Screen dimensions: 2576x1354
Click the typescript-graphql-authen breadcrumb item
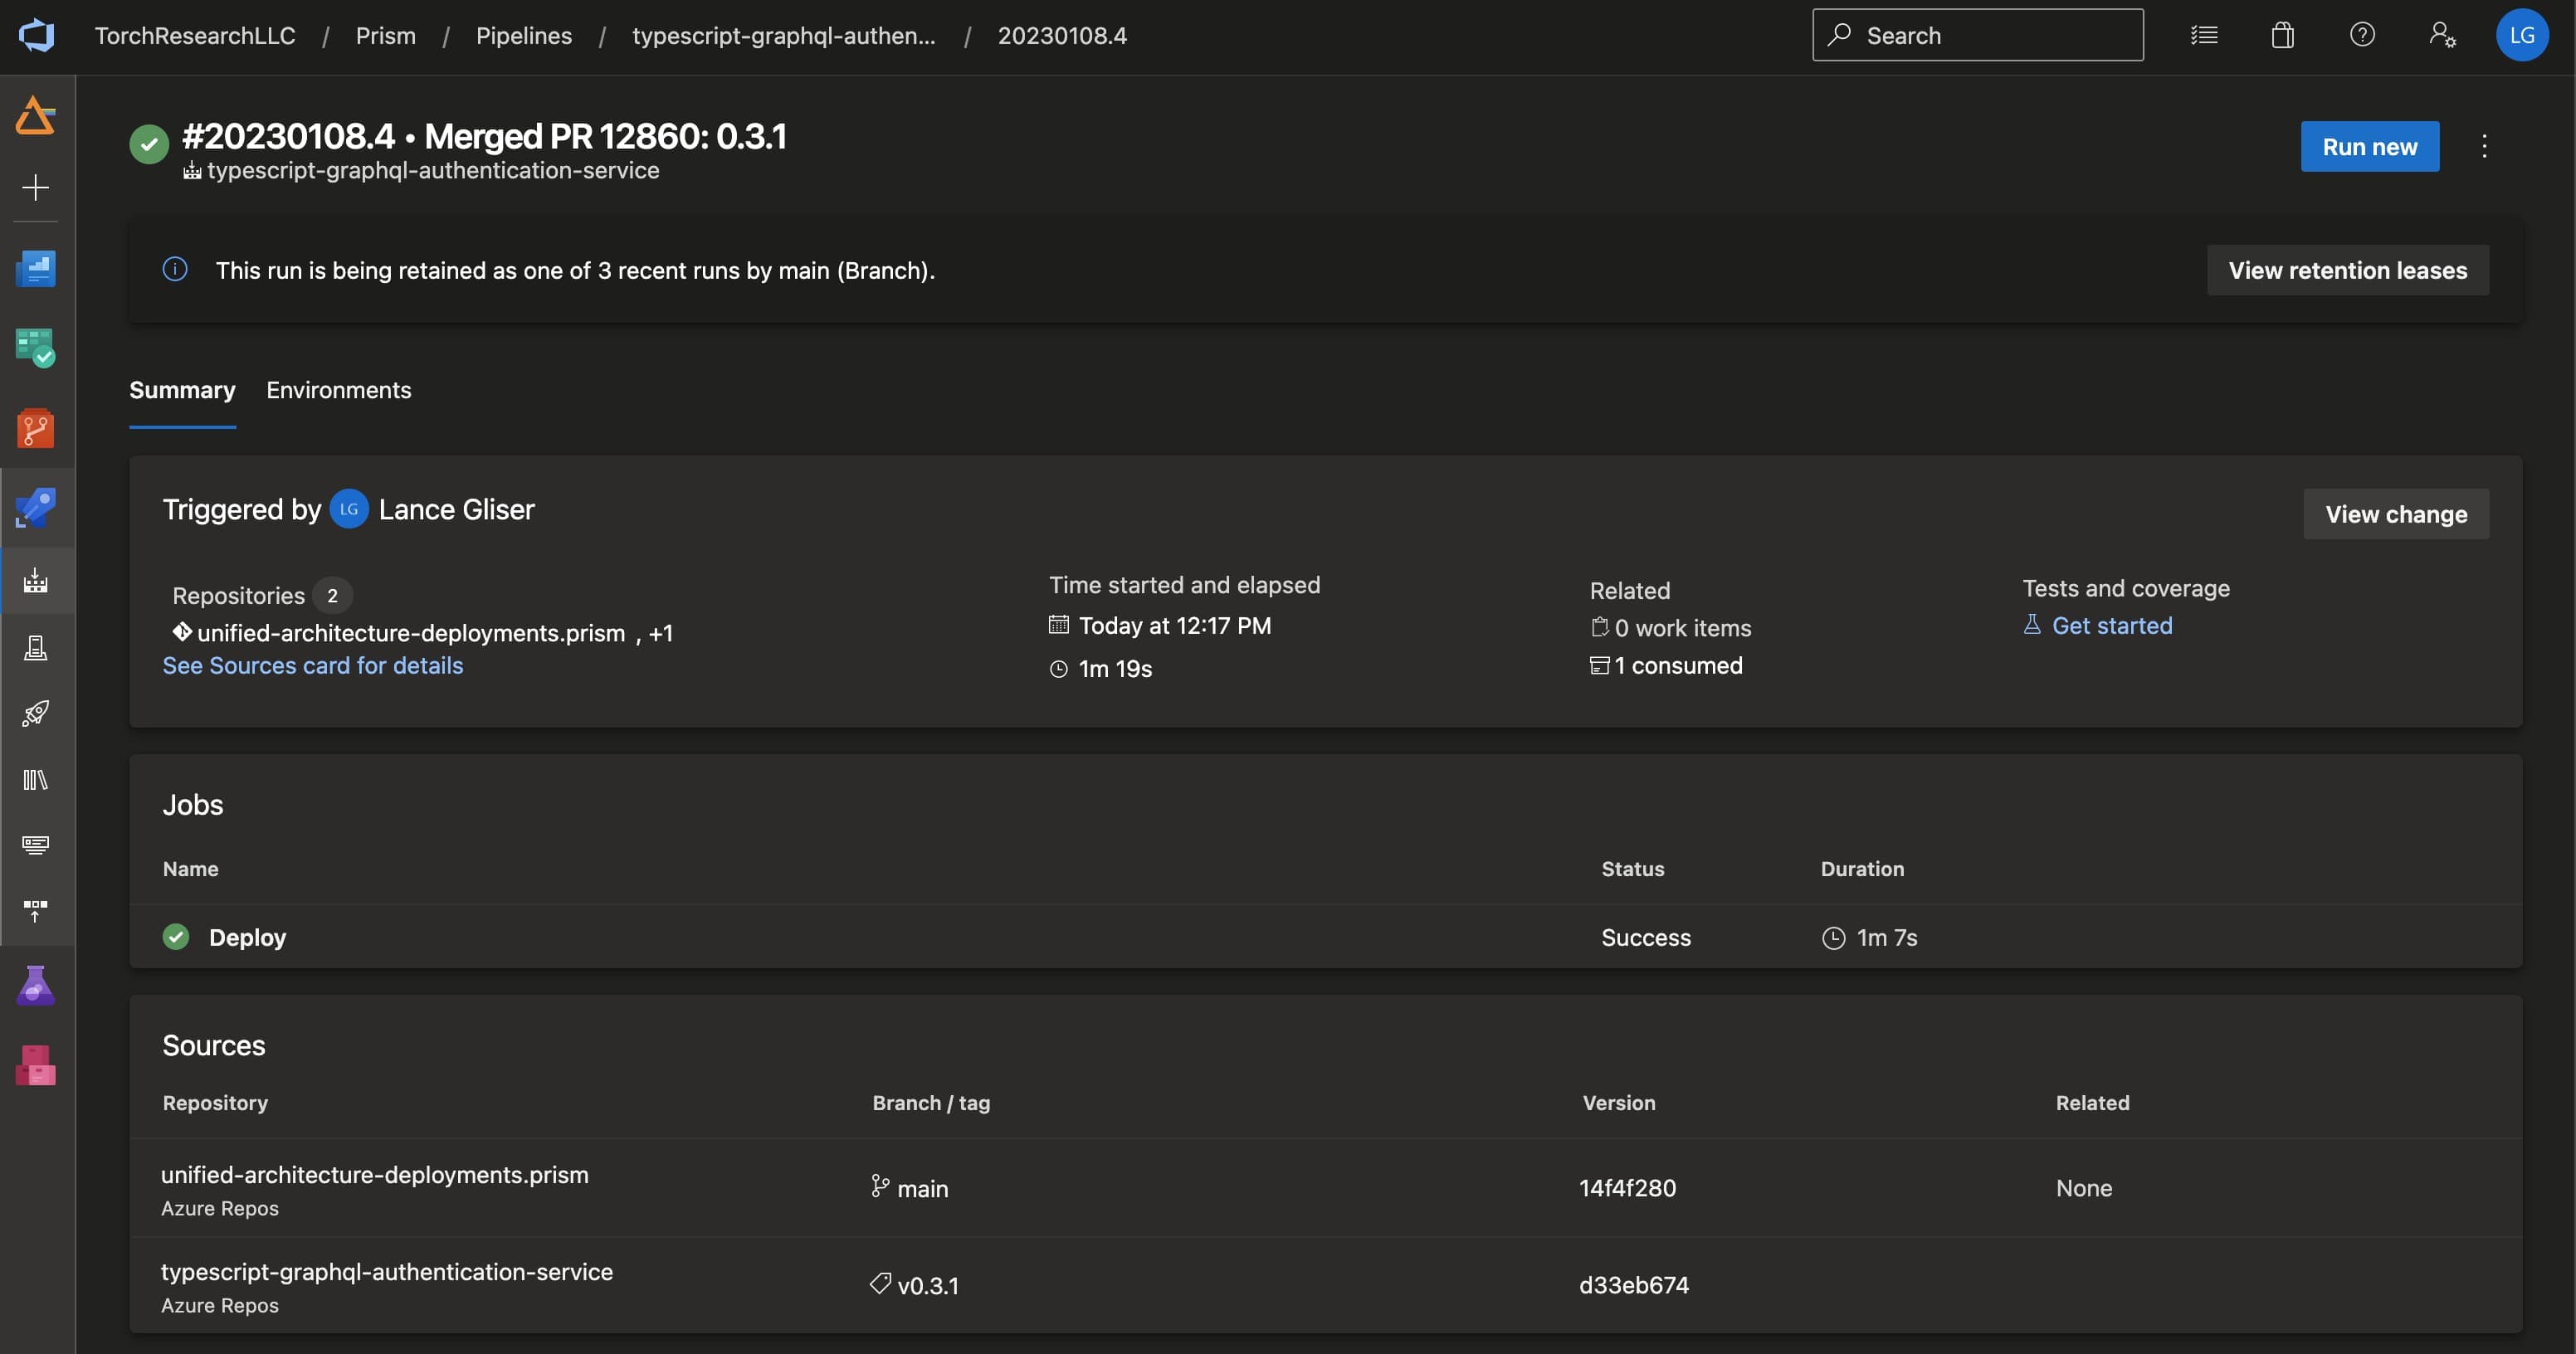pos(783,34)
